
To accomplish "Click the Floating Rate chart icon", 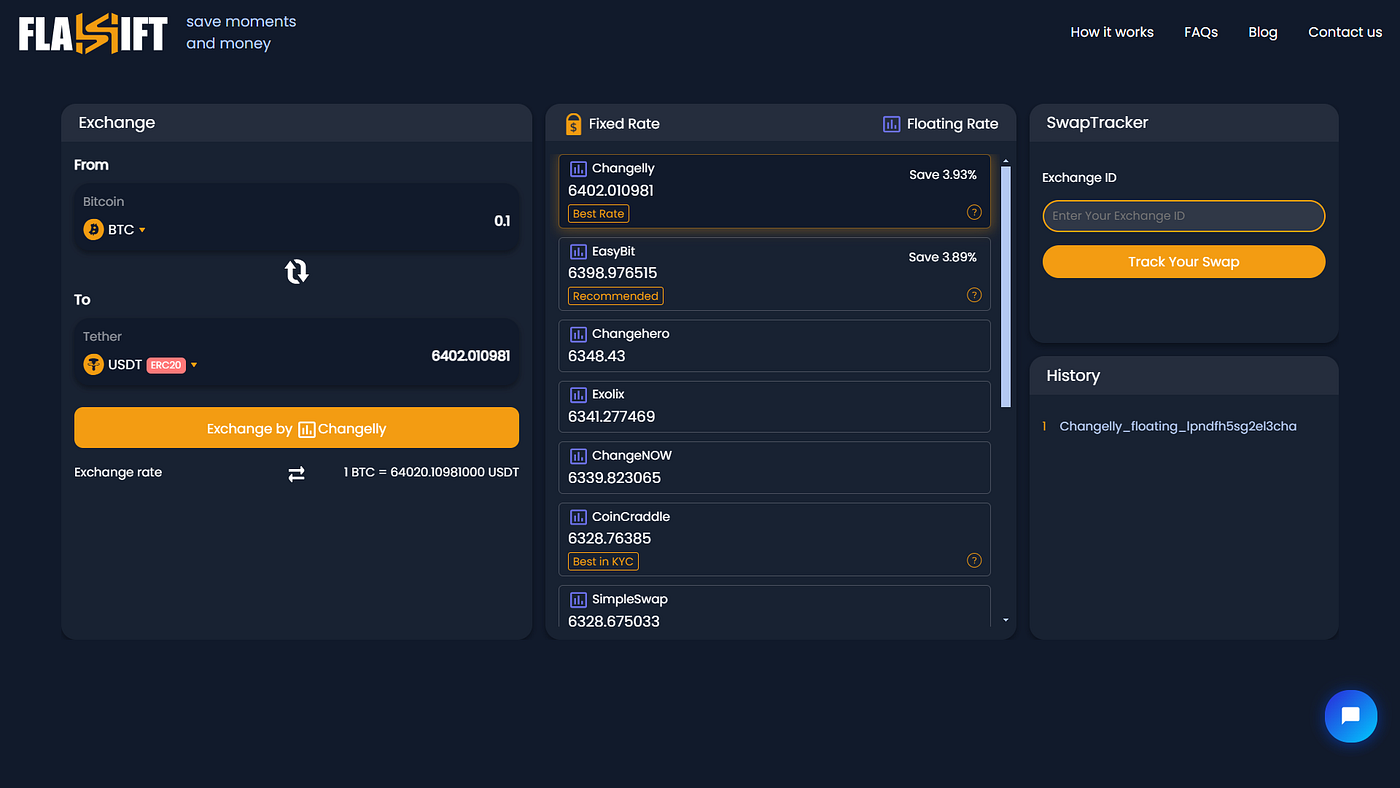I will pos(891,124).
